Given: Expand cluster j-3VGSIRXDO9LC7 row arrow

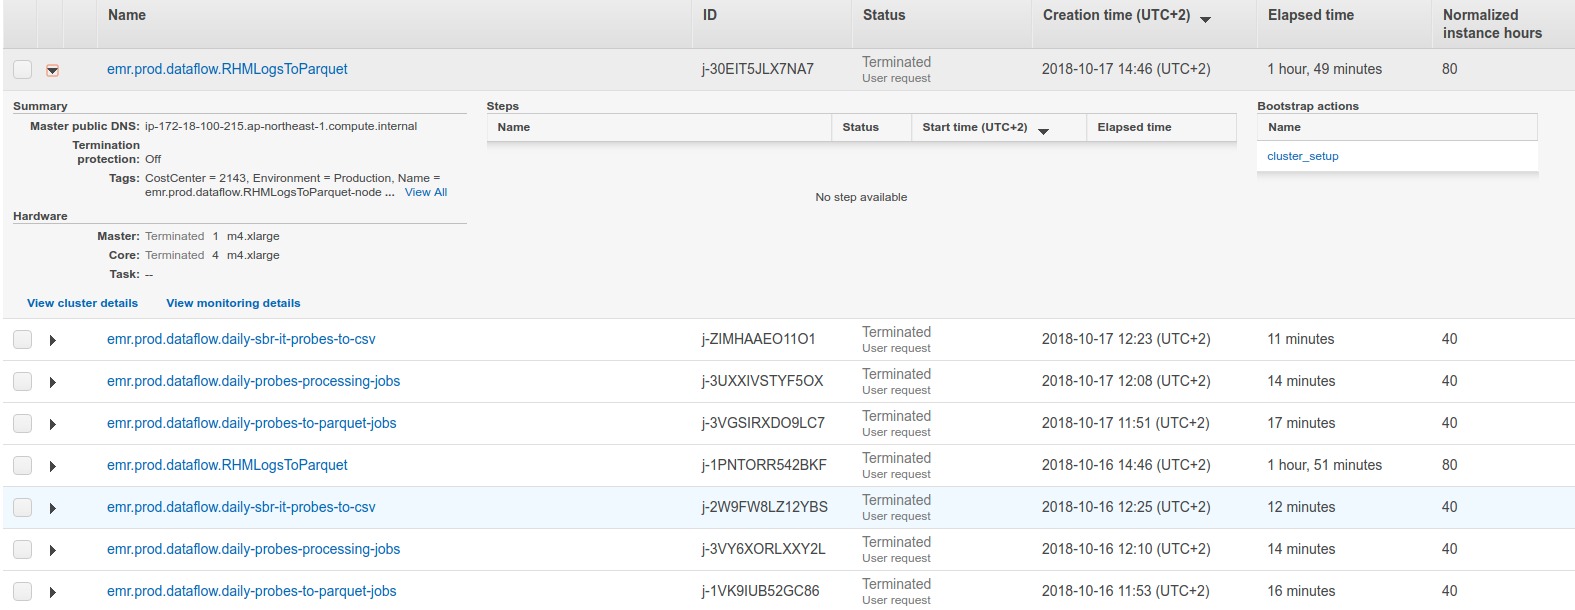Looking at the screenshot, I should coord(53,424).
